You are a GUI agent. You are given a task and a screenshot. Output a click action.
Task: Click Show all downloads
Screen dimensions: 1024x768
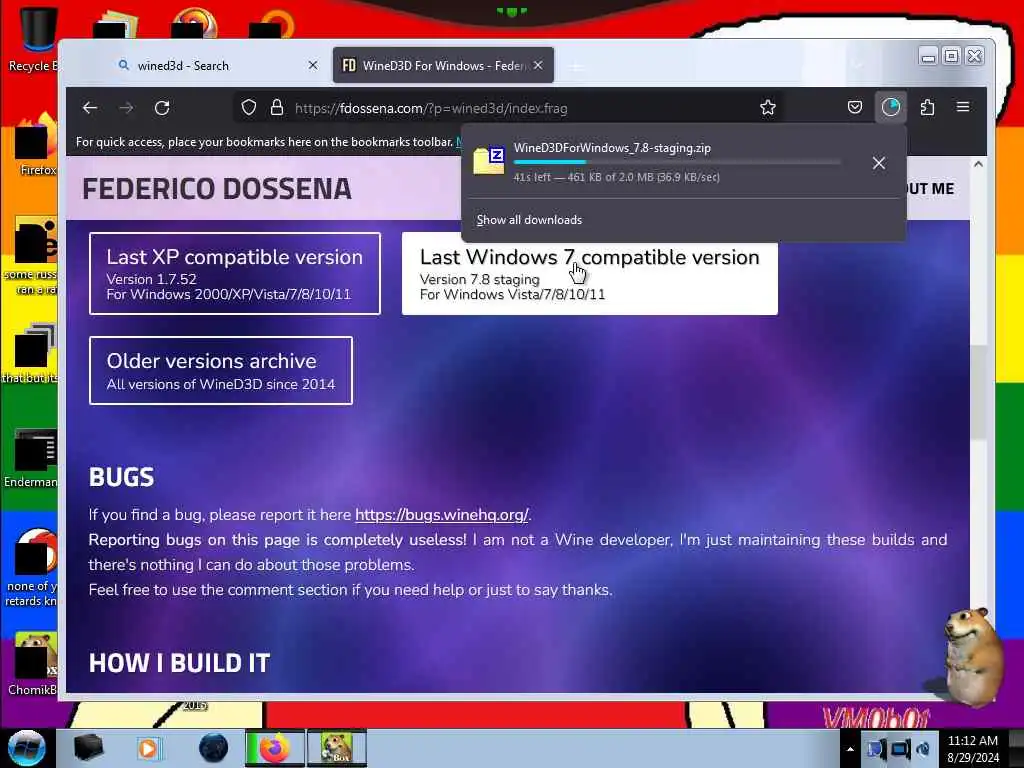(529, 220)
